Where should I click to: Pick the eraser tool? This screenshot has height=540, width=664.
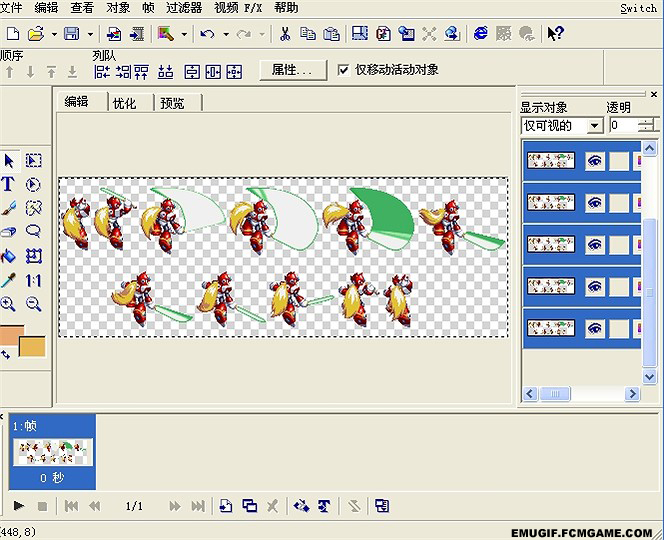(8, 231)
